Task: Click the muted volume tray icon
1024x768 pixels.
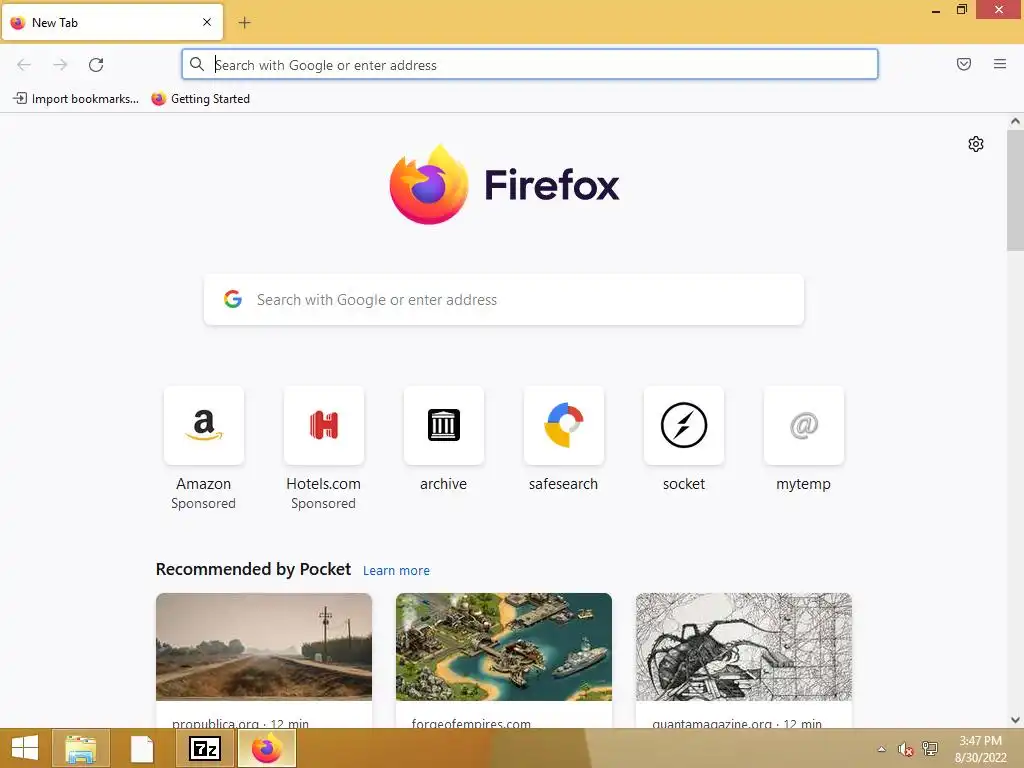Action: [x=905, y=749]
